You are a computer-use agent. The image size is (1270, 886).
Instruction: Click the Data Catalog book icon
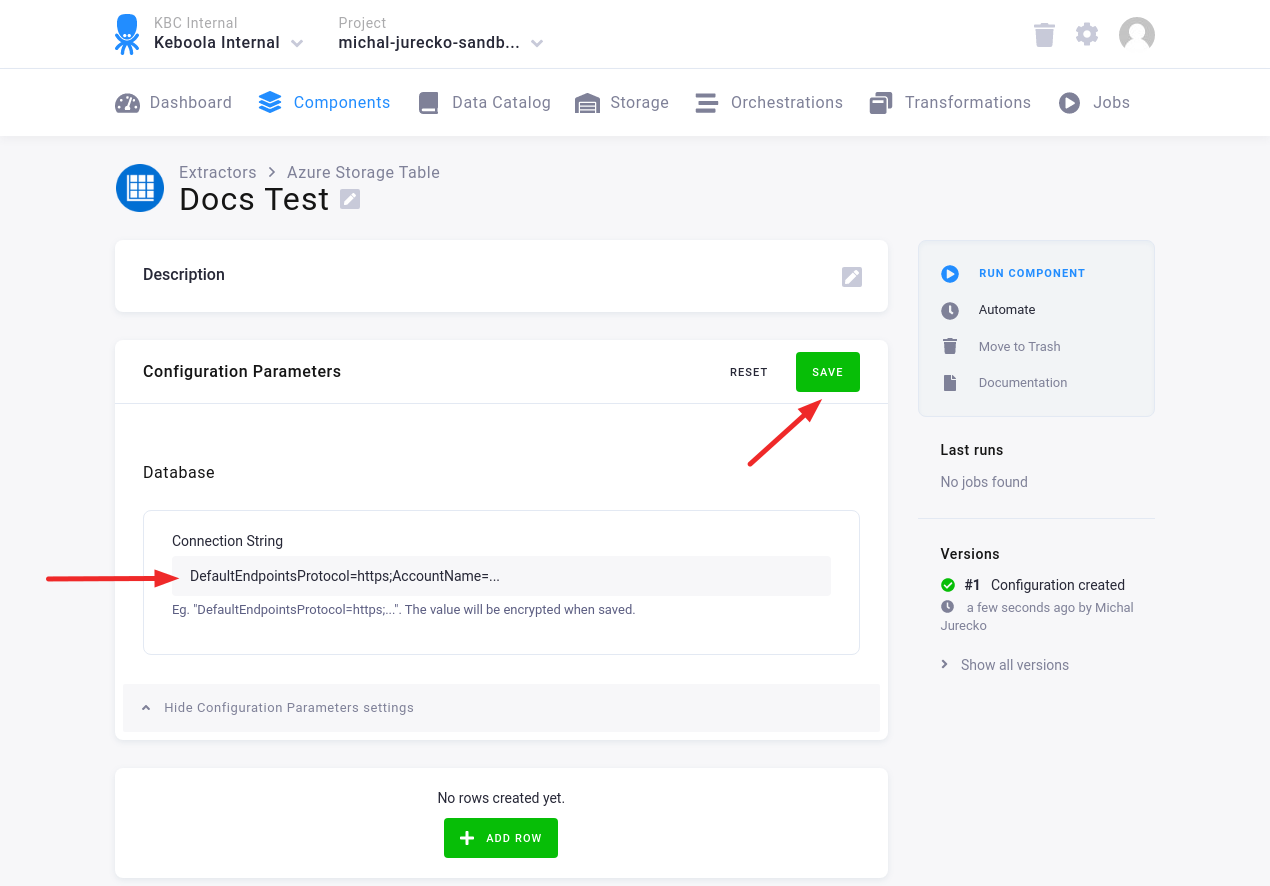coord(429,103)
